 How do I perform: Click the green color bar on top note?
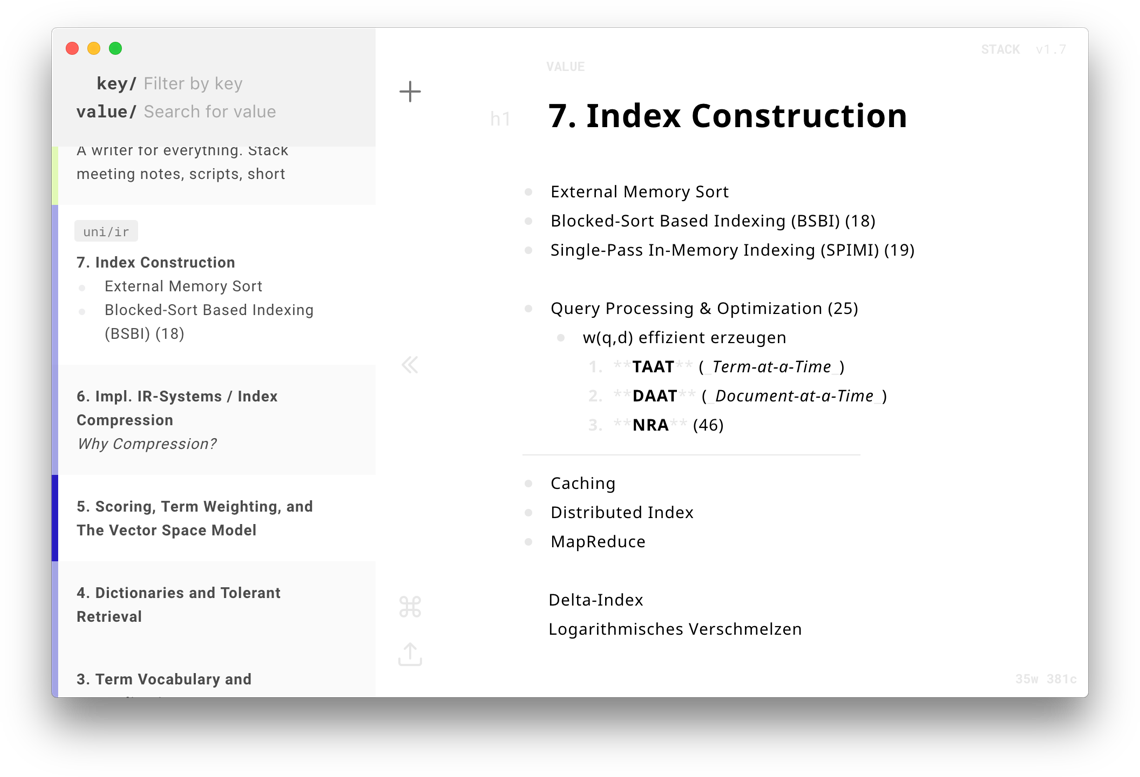[x=55, y=175]
